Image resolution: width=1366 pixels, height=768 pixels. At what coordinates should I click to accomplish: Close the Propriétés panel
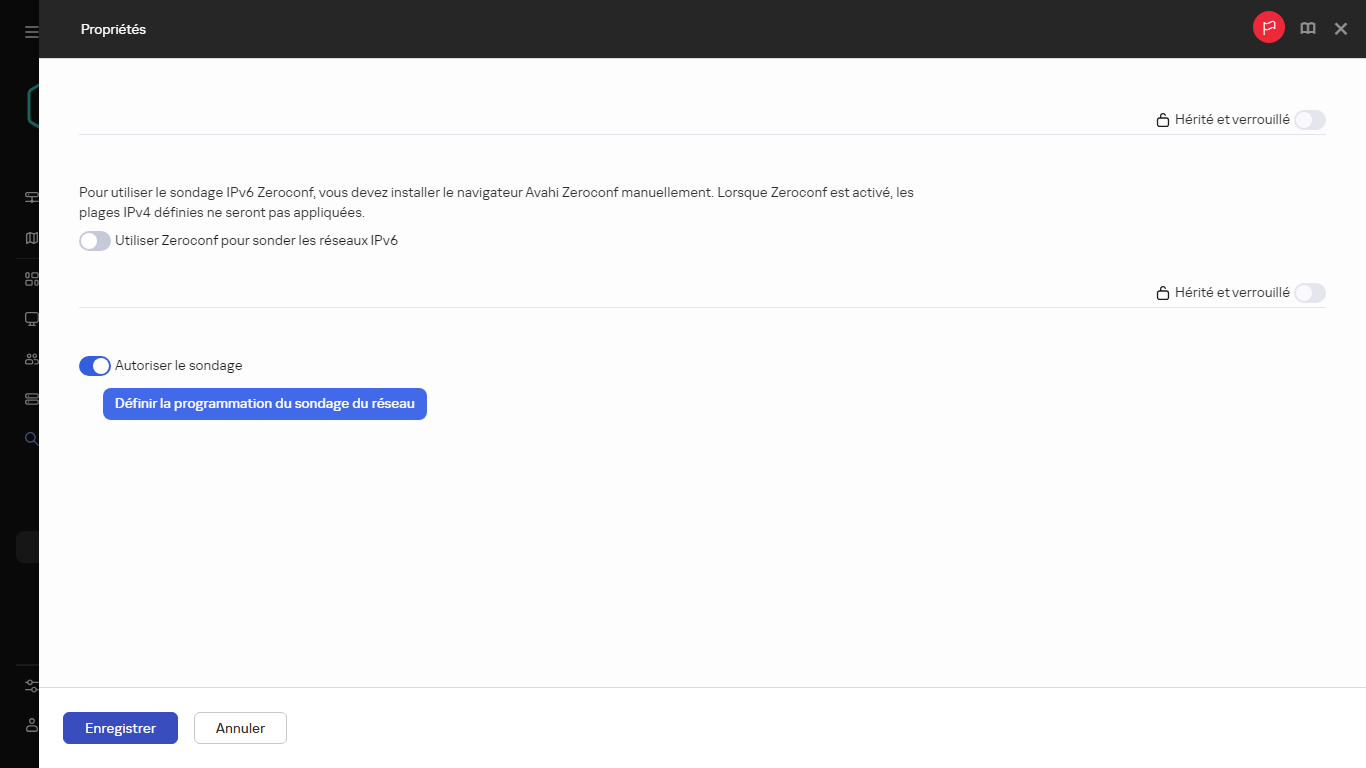pos(1341,29)
